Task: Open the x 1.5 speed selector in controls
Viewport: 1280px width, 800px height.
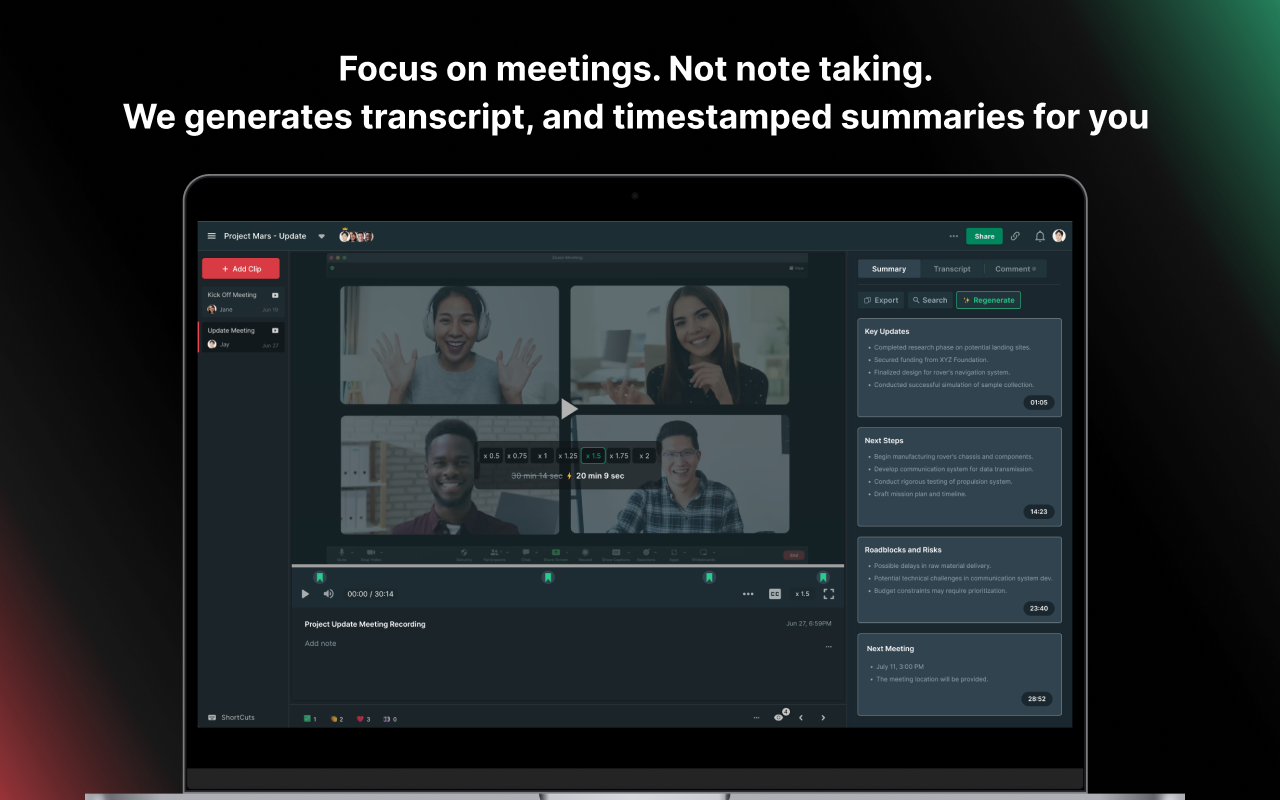Action: point(802,594)
